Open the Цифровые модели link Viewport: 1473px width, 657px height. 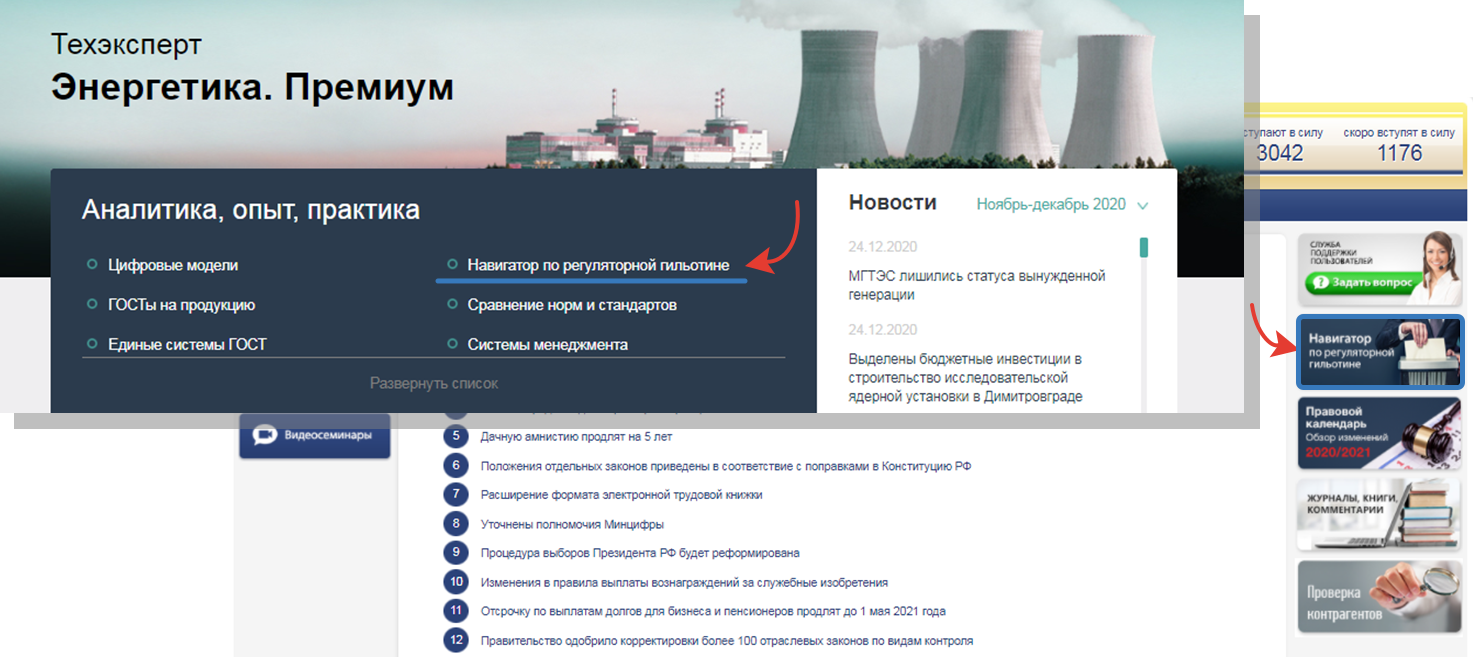pyautogui.click(x=173, y=265)
